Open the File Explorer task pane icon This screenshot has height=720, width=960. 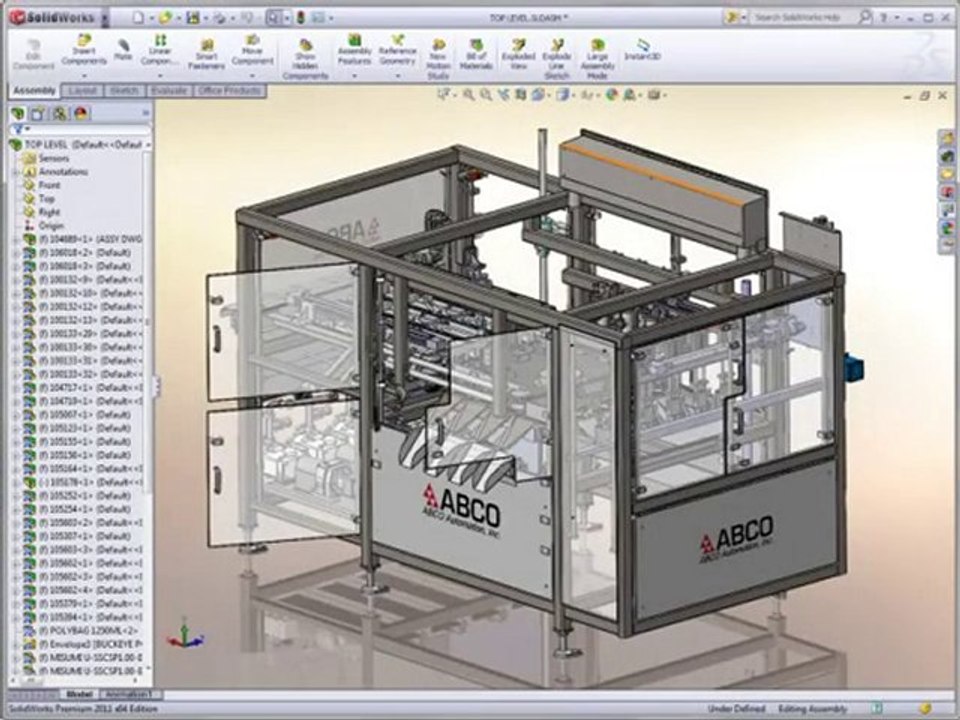click(948, 174)
